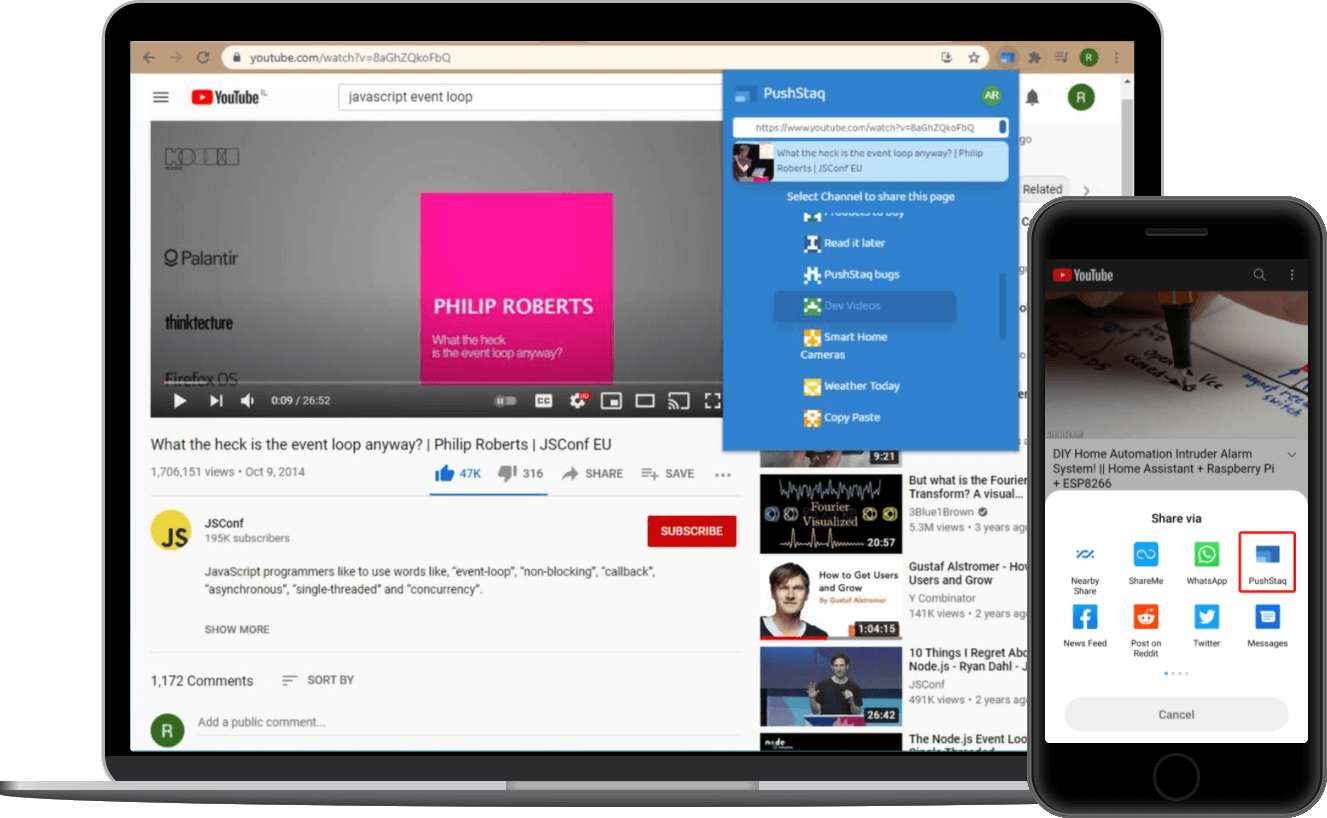This screenshot has width=1327, height=818.
Task: Open the SORT BY comments dropdown
Action: coord(318,680)
